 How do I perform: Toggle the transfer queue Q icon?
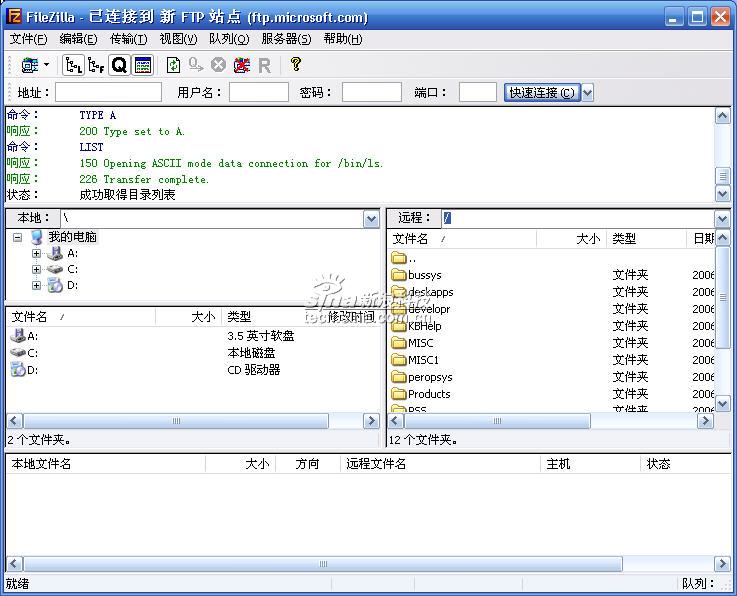pos(119,65)
